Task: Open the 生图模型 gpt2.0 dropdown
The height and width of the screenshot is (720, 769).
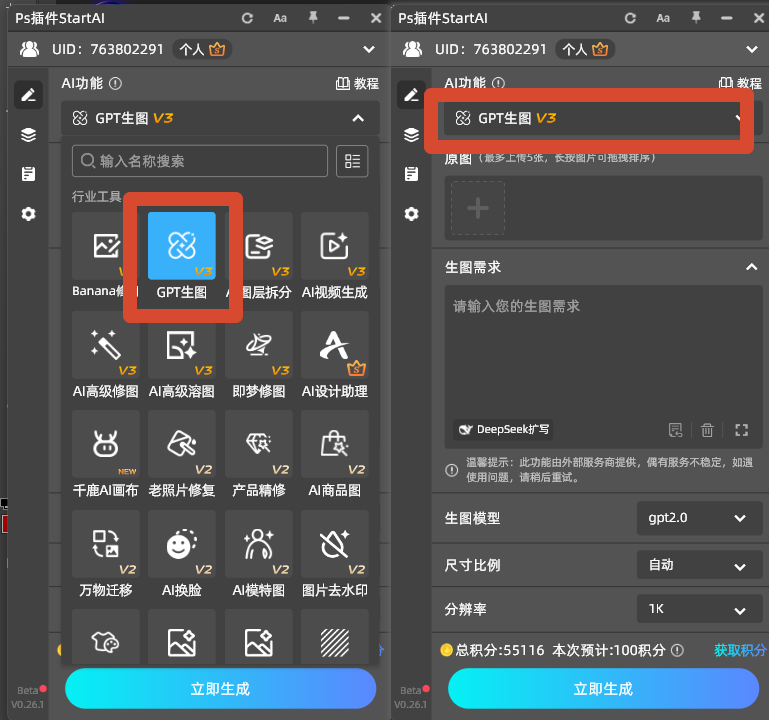Action: pyautogui.click(x=699, y=518)
